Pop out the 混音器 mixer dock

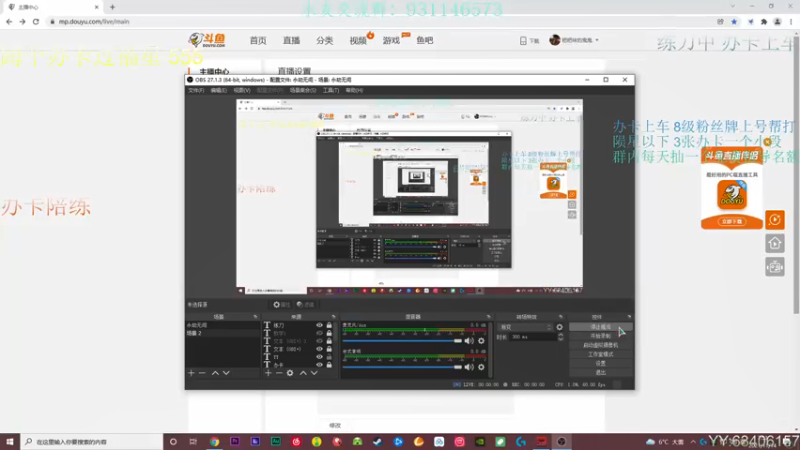pos(488,317)
